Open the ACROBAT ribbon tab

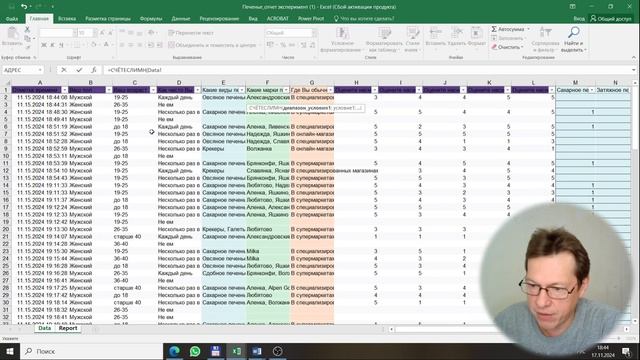tap(278, 19)
